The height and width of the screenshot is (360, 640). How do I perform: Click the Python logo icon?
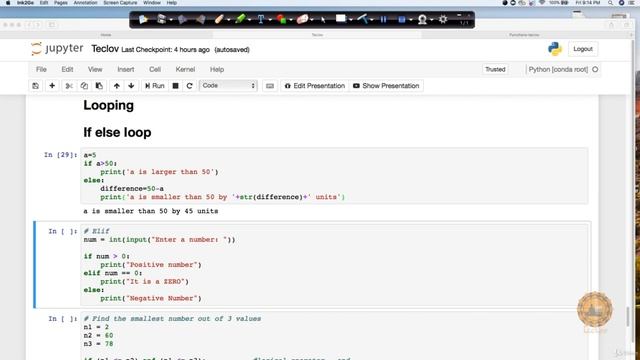click(555, 49)
